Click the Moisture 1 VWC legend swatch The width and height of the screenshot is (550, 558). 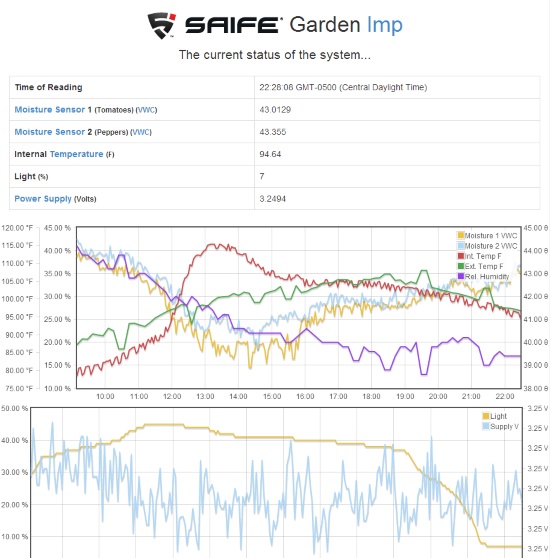pos(460,235)
